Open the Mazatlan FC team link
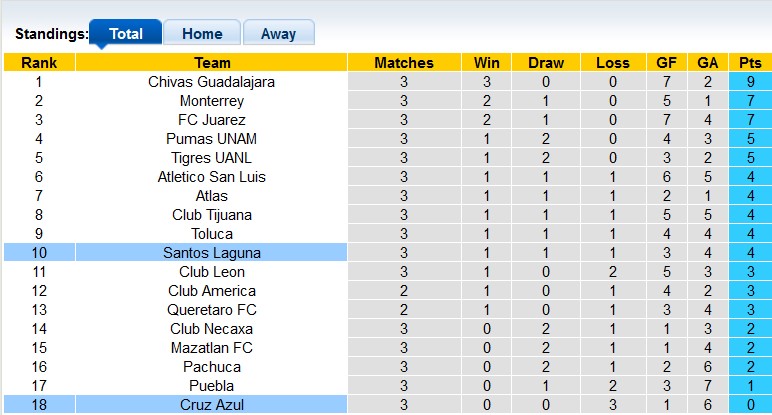This screenshot has width=772, height=415. [x=212, y=348]
